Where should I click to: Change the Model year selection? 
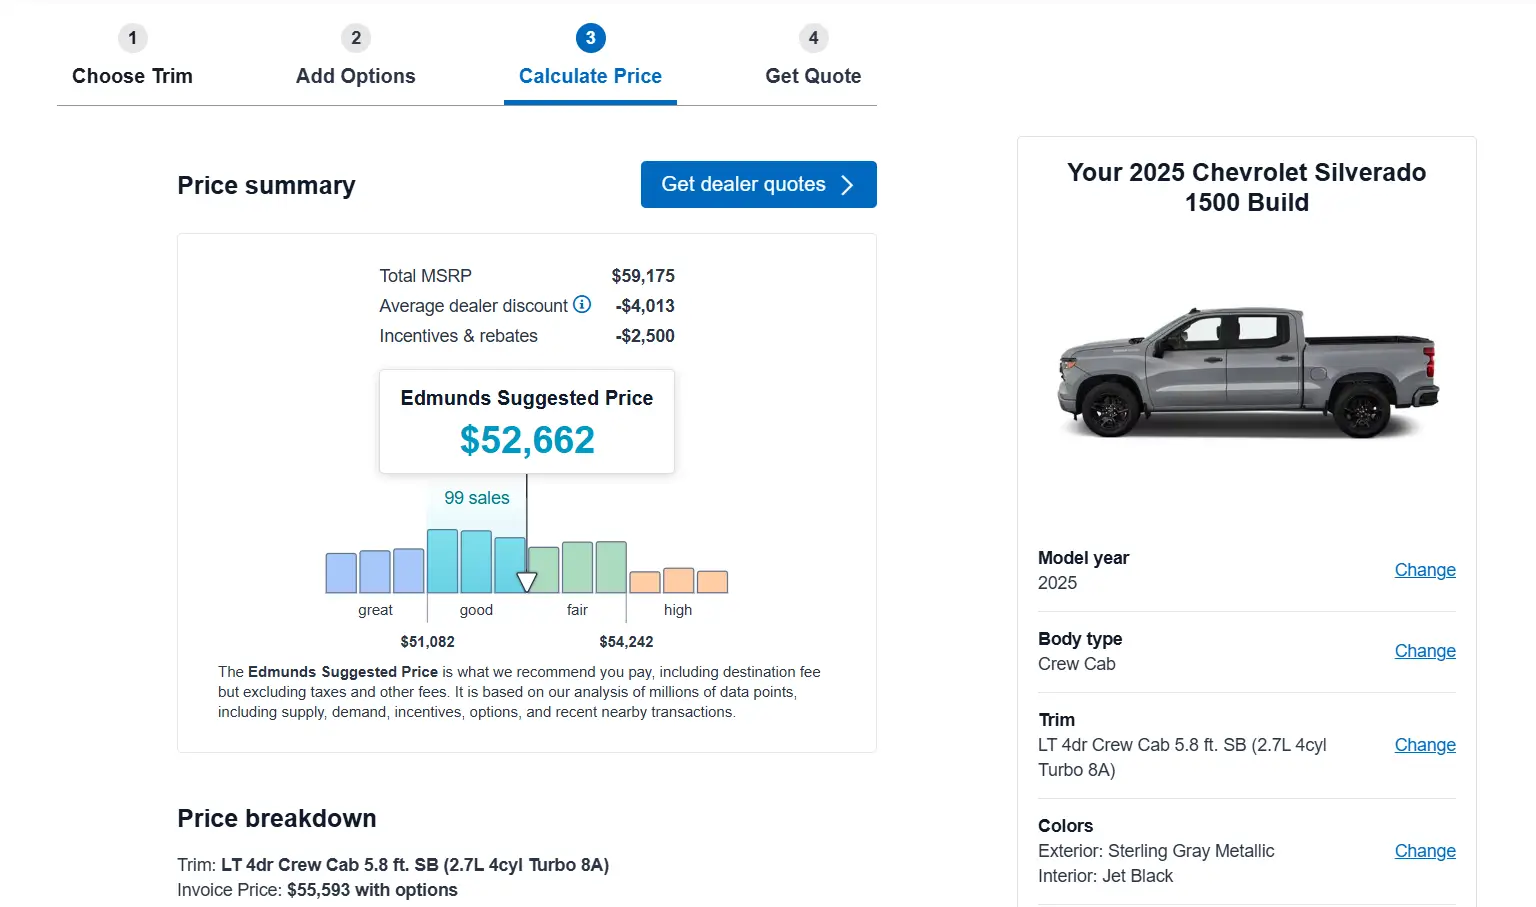tap(1424, 570)
